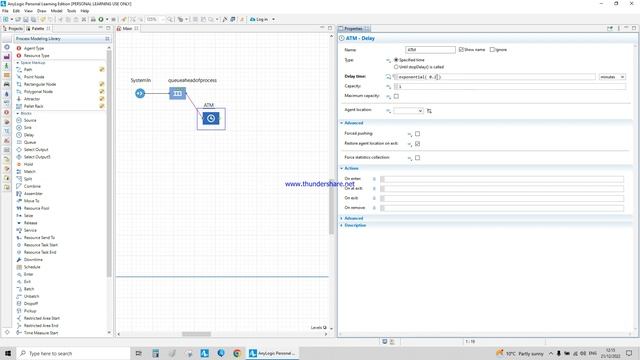The width and height of the screenshot is (640, 360).
Task: Collapse the expanded Advanced section above Actions
Action: tap(342, 123)
